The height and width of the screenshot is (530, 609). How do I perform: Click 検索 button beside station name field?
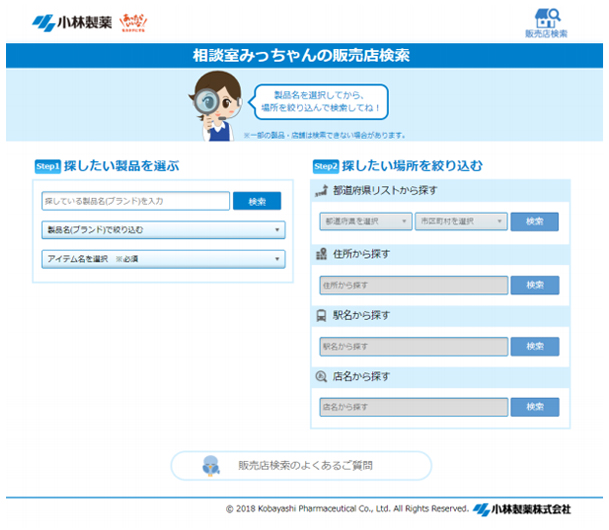coord(535,346)
